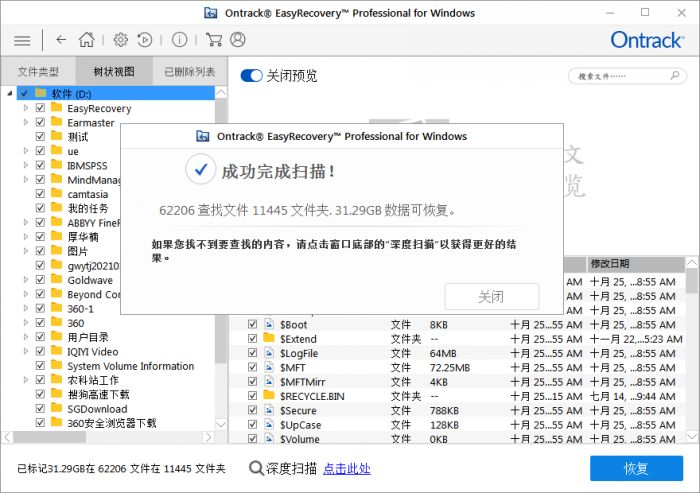Click the IQIYI Video folder icon
The width and height of the screenshot is (700, 493).
tap(56, 351)
